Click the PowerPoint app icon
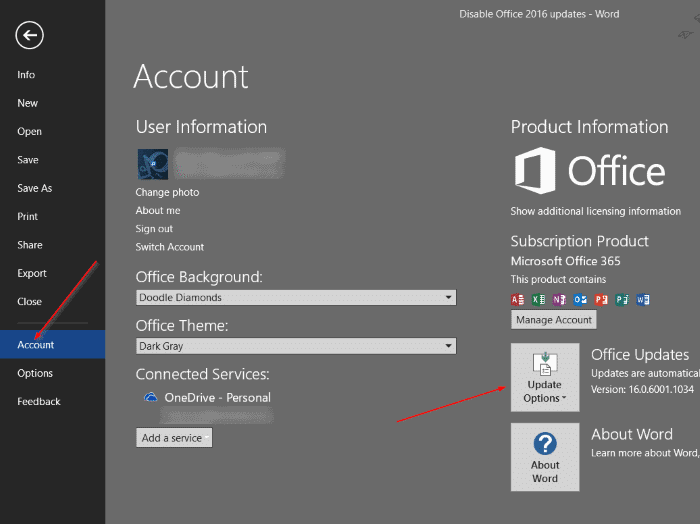The width and height of the screenshot is (700, 524). 601,299
